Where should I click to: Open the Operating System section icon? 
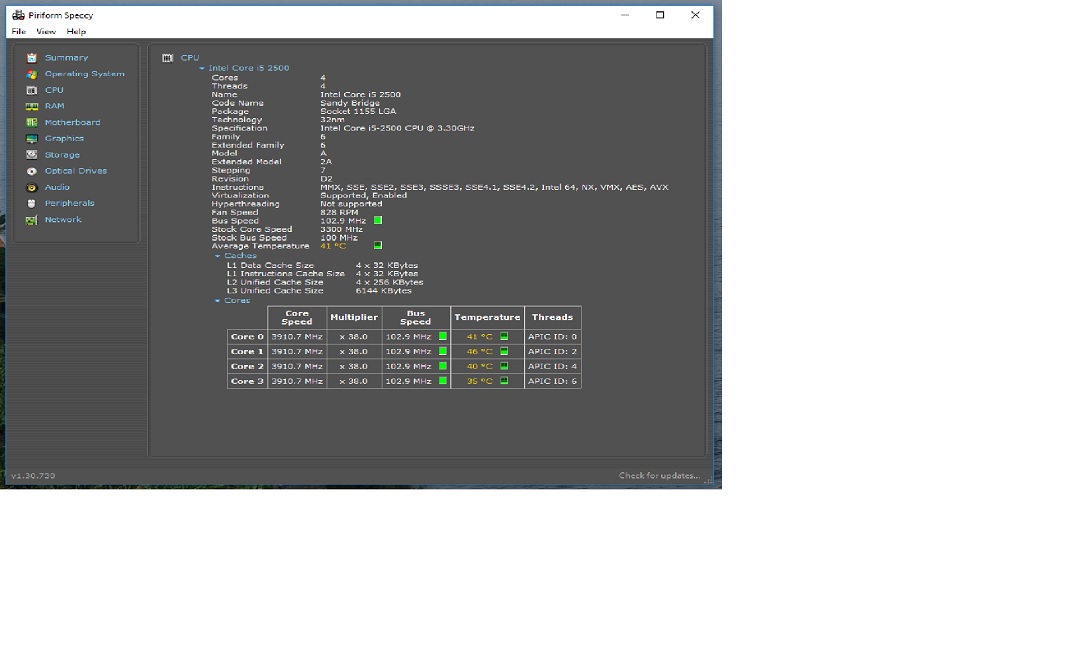pyautogui.click(x=32, y=74)
